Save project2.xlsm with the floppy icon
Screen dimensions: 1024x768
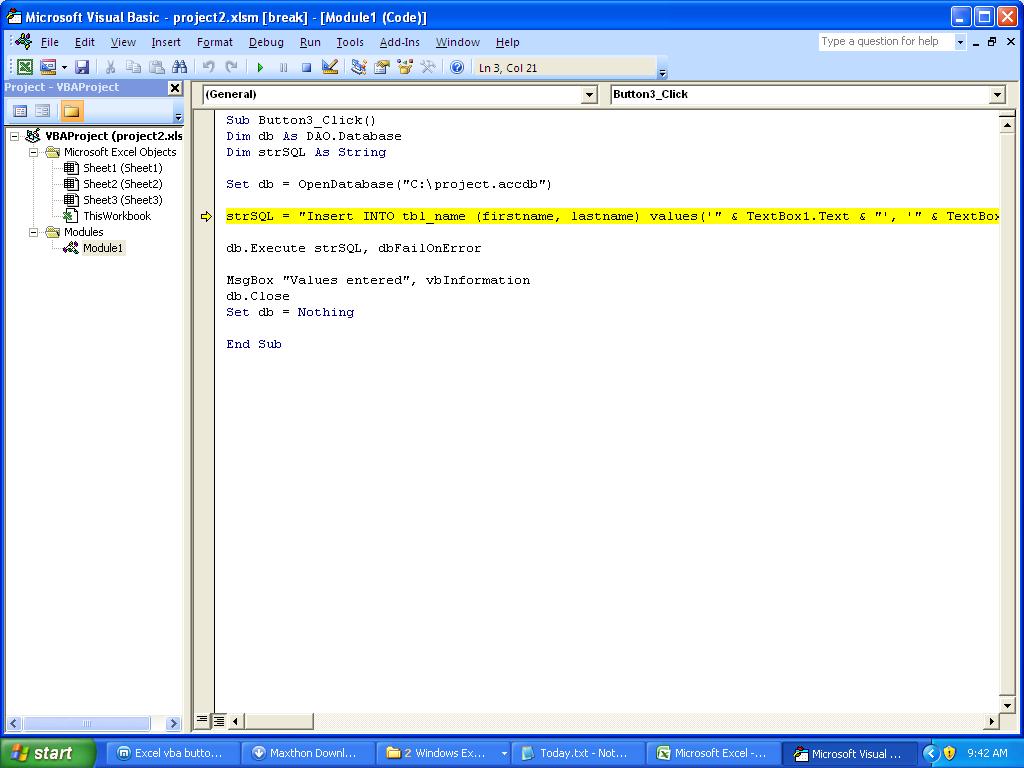point(82,67)
